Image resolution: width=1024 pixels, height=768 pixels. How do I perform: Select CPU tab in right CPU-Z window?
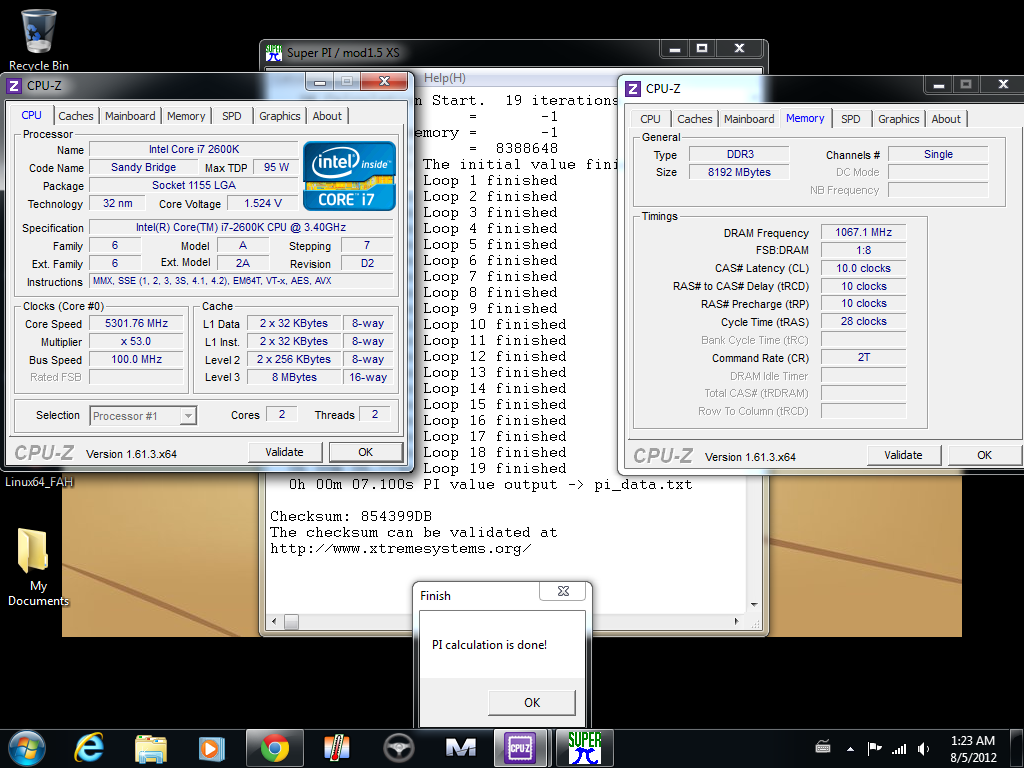(650, 119)
